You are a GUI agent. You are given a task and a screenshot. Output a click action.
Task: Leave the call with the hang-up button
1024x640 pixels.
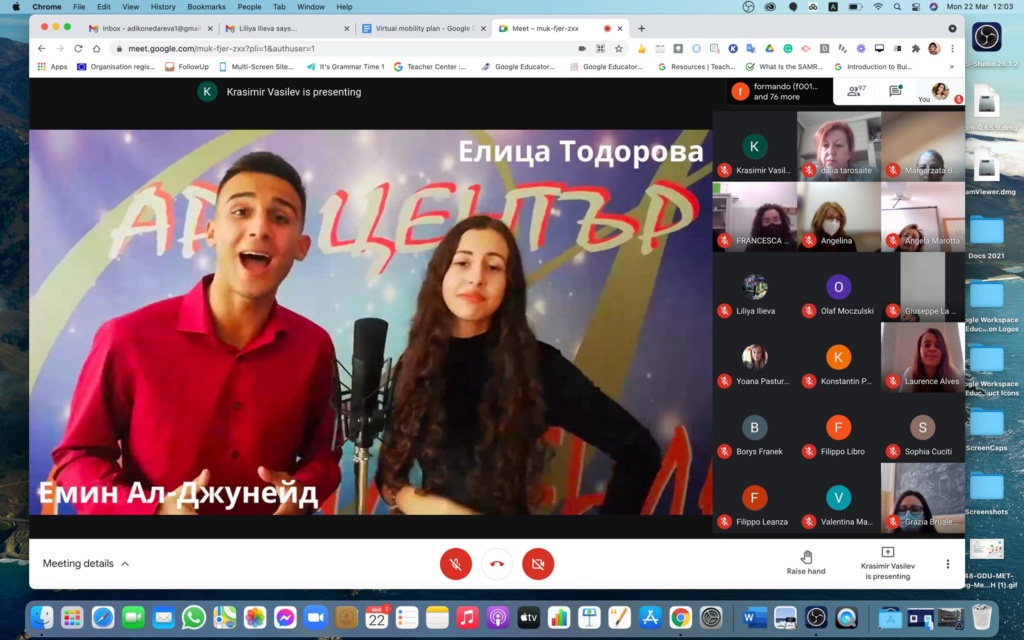(x=497, y=564)
